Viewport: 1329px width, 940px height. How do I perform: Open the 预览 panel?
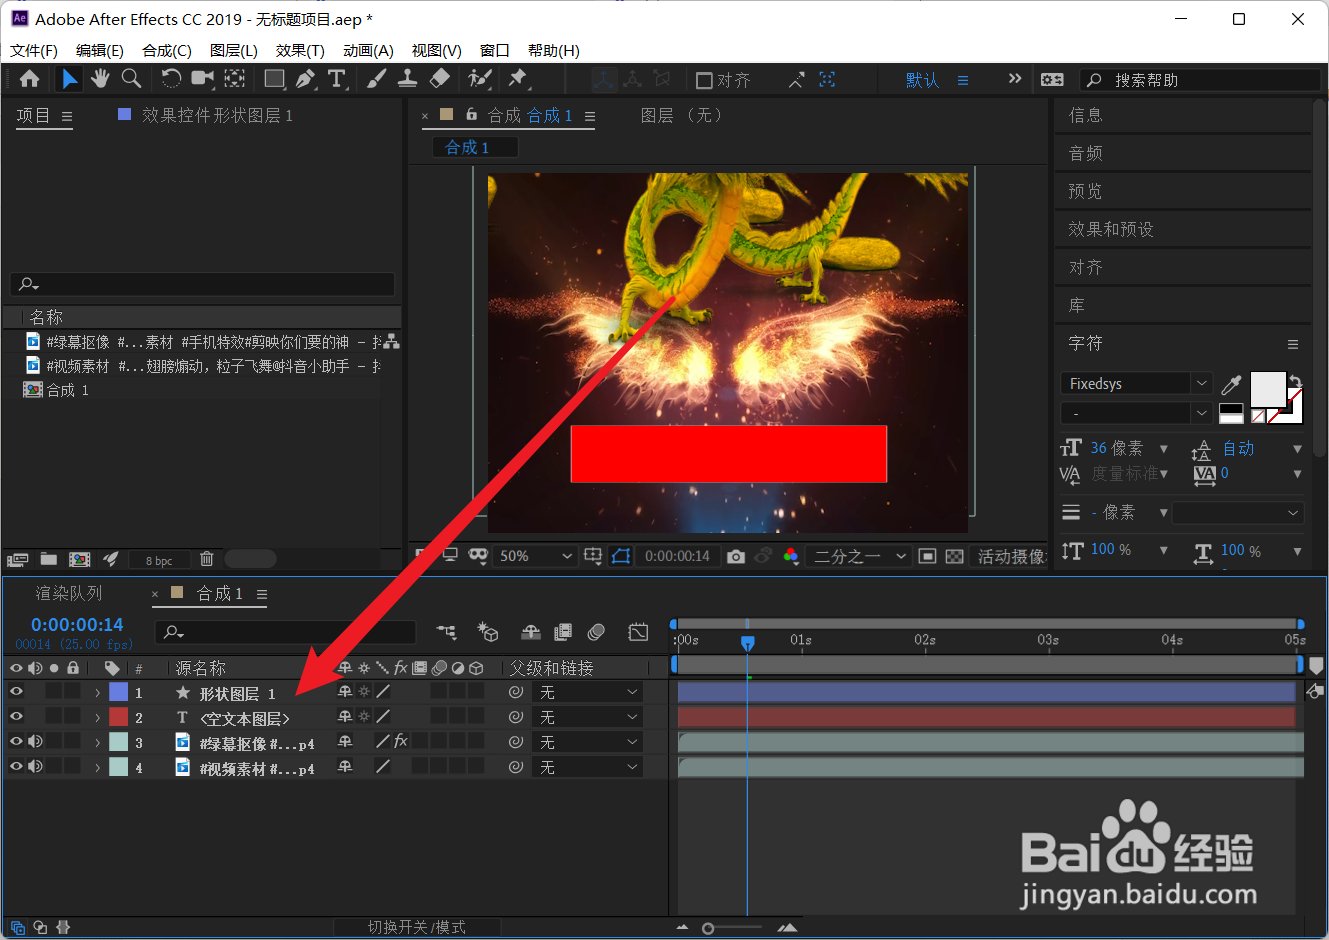1085,191
